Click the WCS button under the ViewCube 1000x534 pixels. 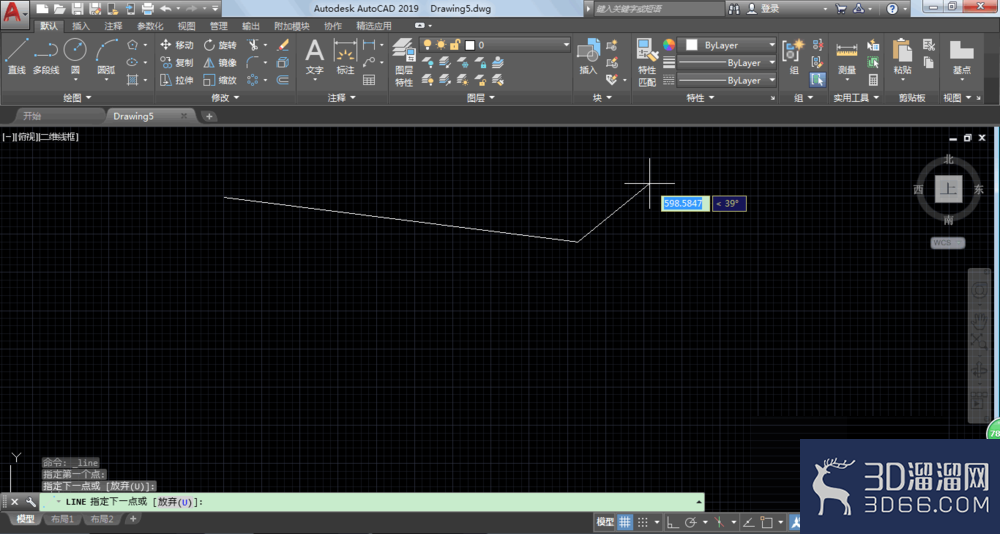click(948, 242)
